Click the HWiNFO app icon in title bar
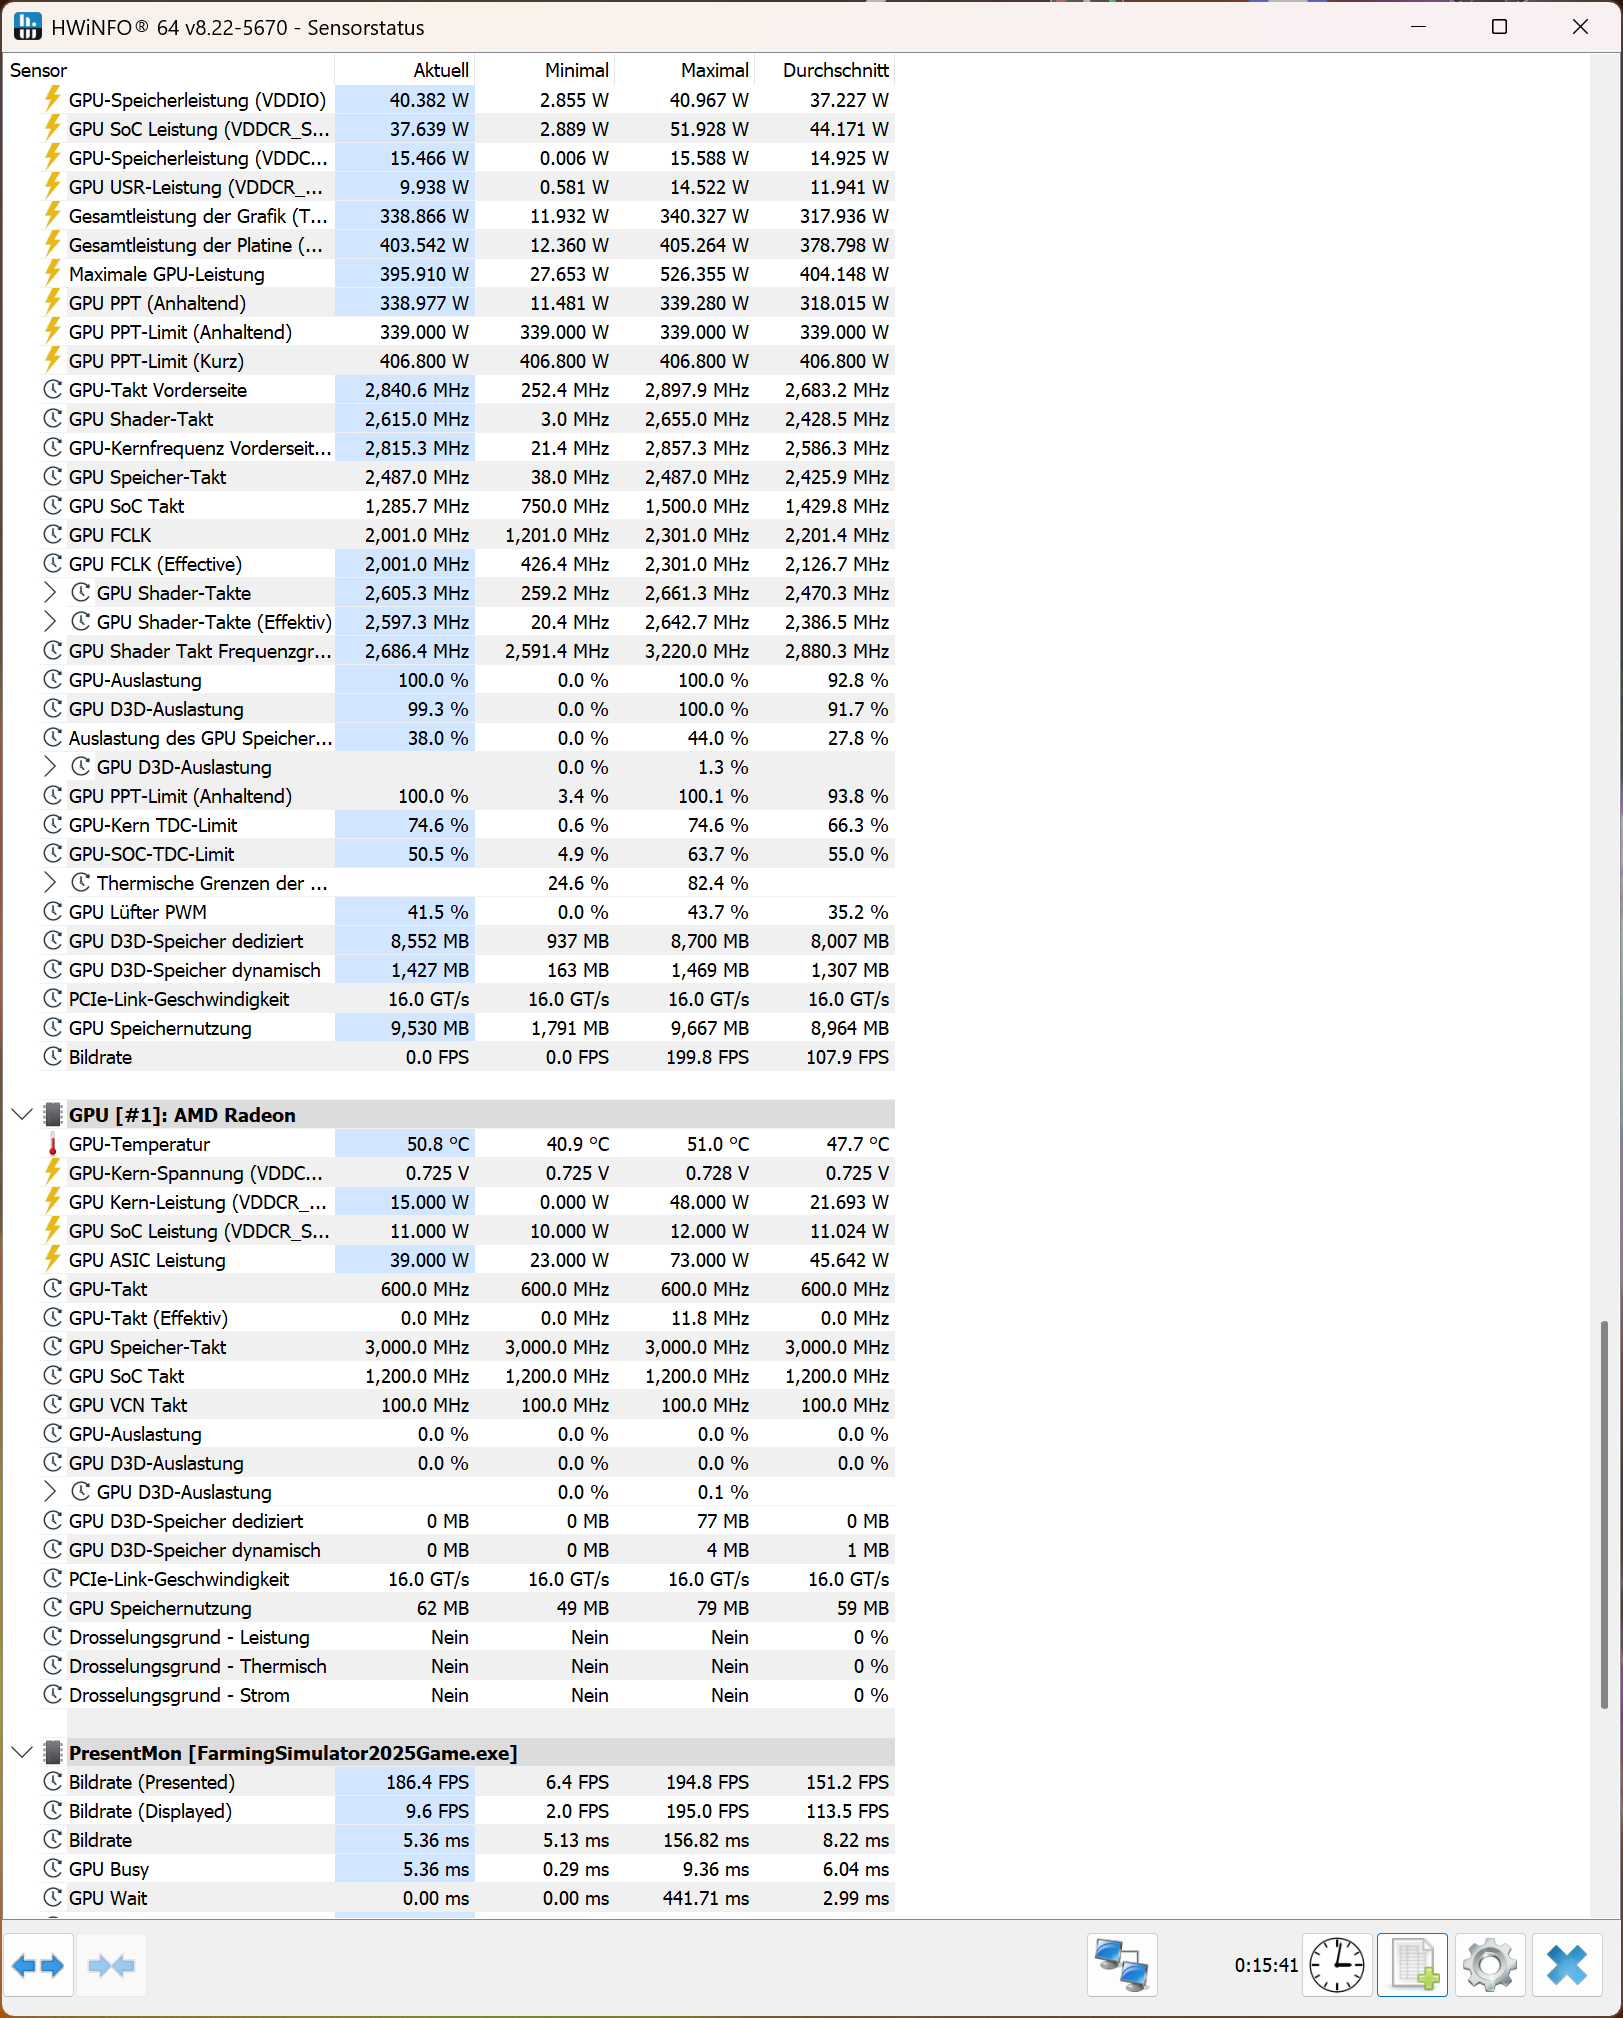The width and height of the screenshot is (1623, 2018). tap(27, 27)
